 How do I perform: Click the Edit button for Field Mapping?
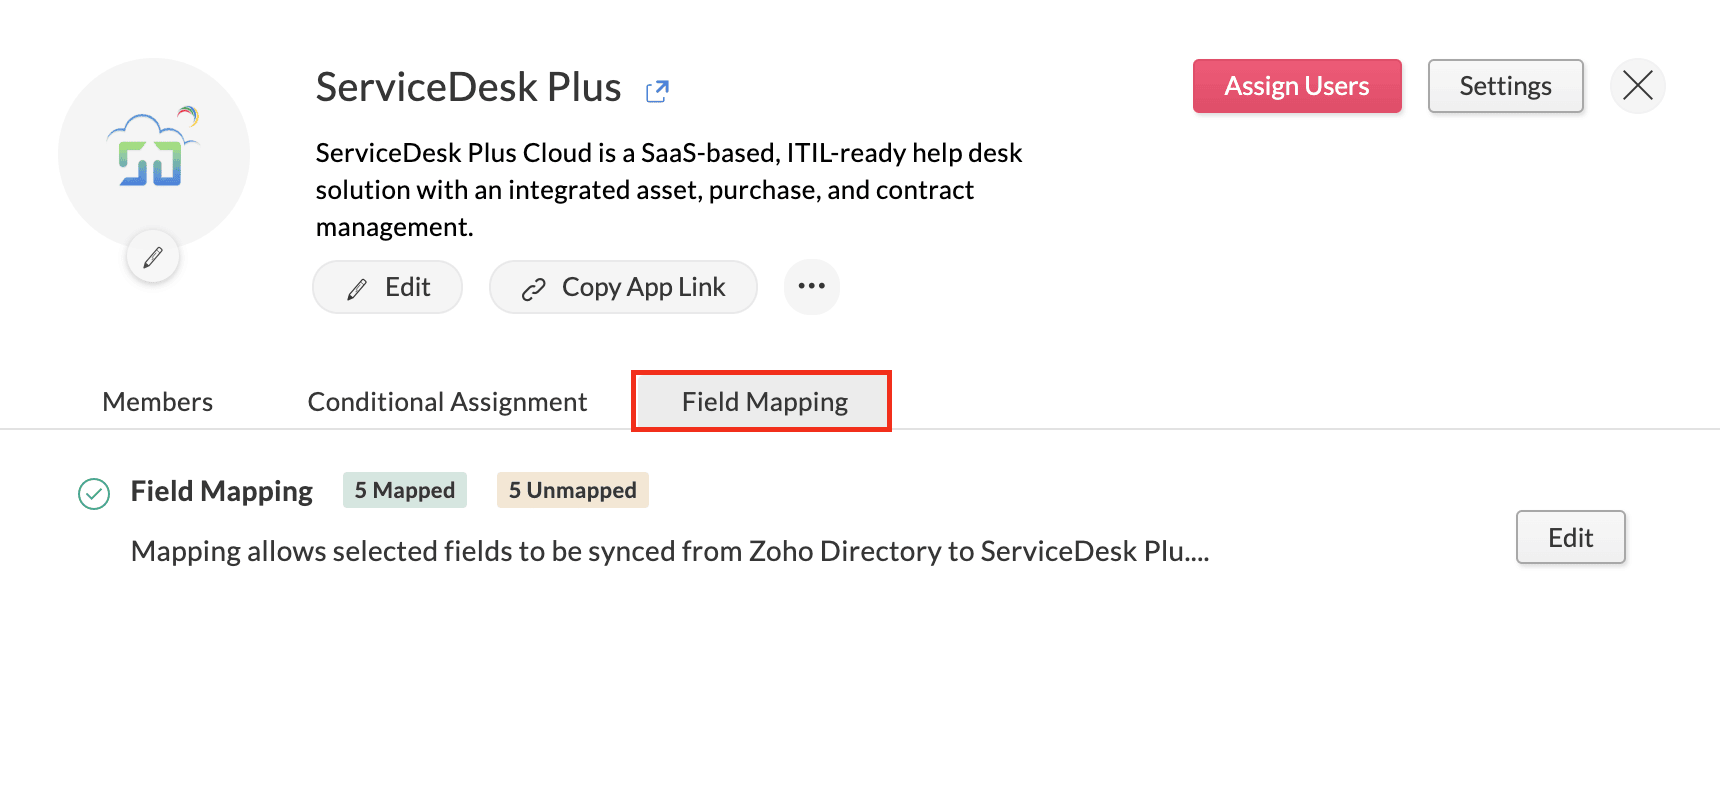pyautogui.click(x=1570, y=538)
